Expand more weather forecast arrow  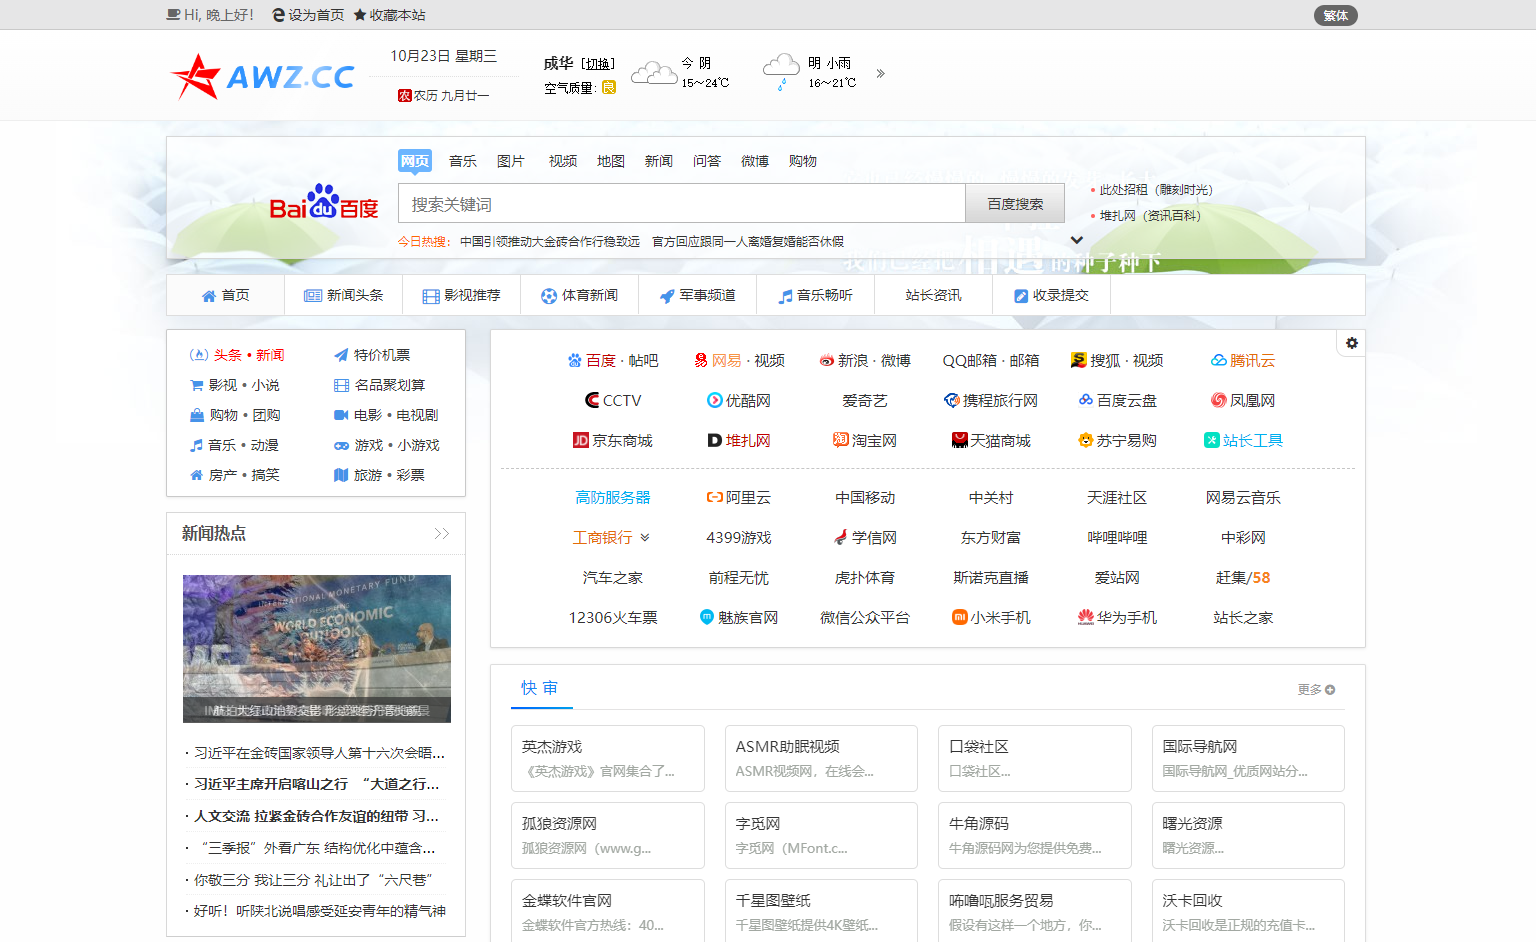(x=881, y=73)
